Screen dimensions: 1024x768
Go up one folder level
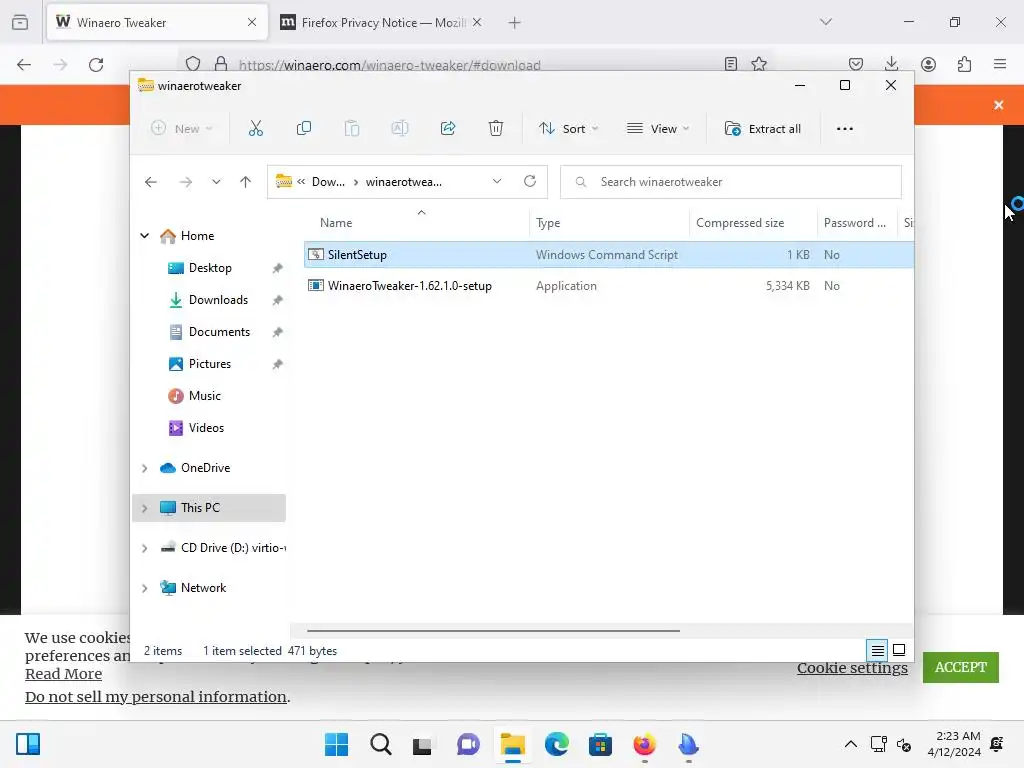pos(246,182)
